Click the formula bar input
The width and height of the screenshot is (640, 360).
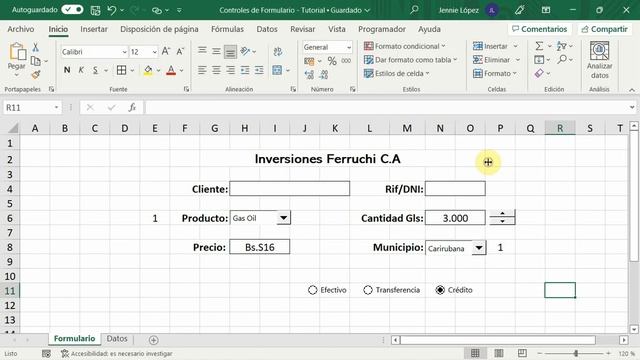tap(388, 107)
